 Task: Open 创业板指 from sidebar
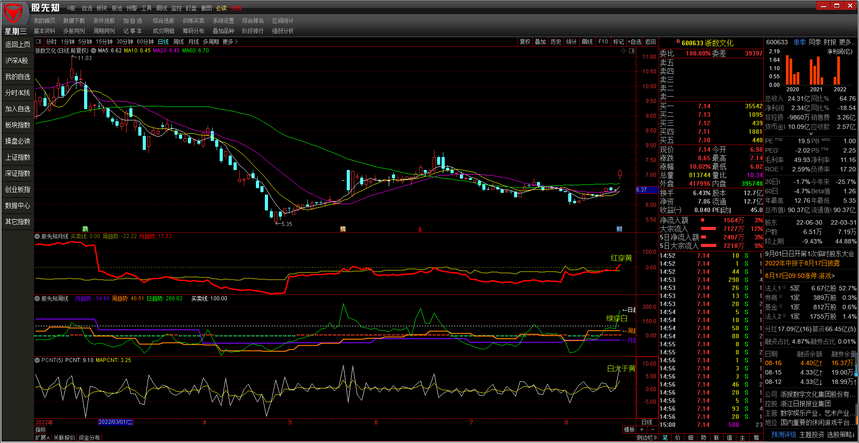tap(18, 189)
